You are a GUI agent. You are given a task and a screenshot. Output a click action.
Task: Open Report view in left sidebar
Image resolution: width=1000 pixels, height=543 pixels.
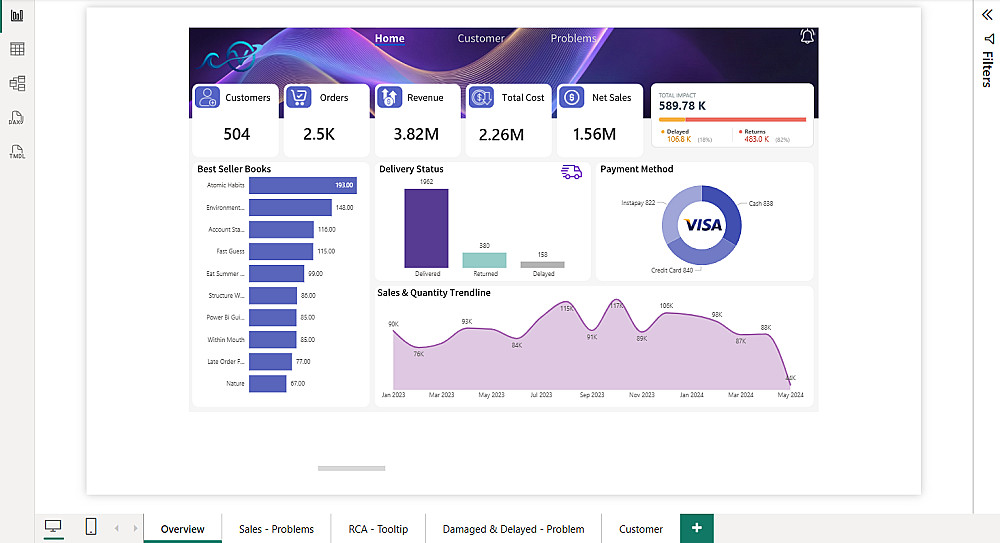pos(17,15)
